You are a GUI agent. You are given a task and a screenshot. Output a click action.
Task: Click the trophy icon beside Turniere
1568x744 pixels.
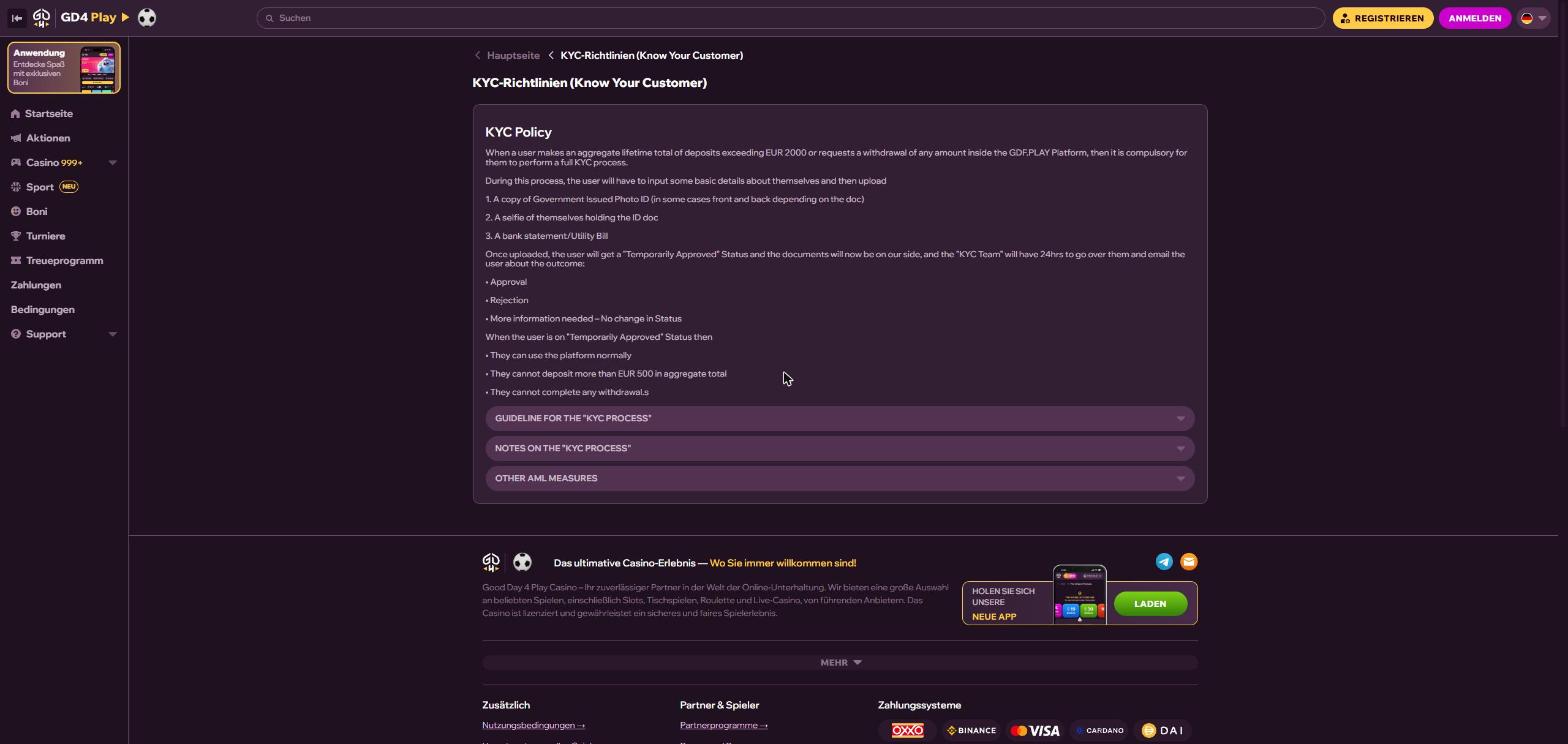(16, 236)
